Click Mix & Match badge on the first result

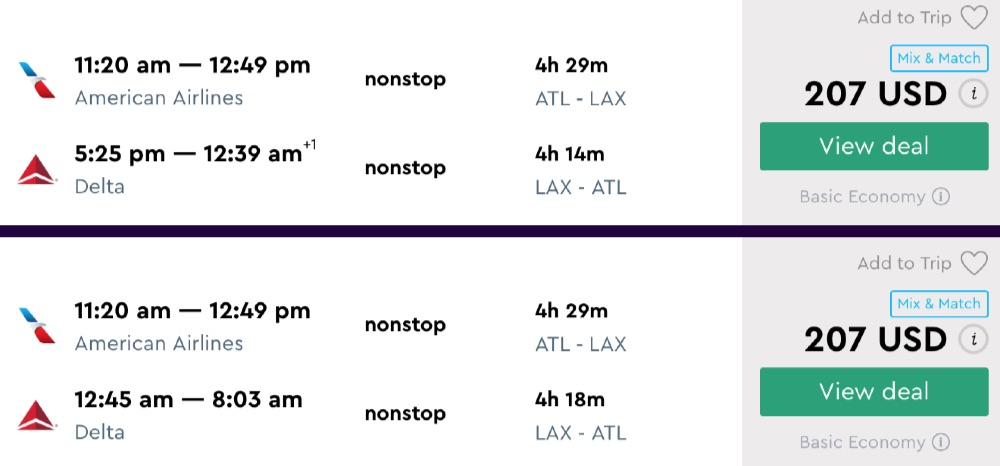[938, 58]
